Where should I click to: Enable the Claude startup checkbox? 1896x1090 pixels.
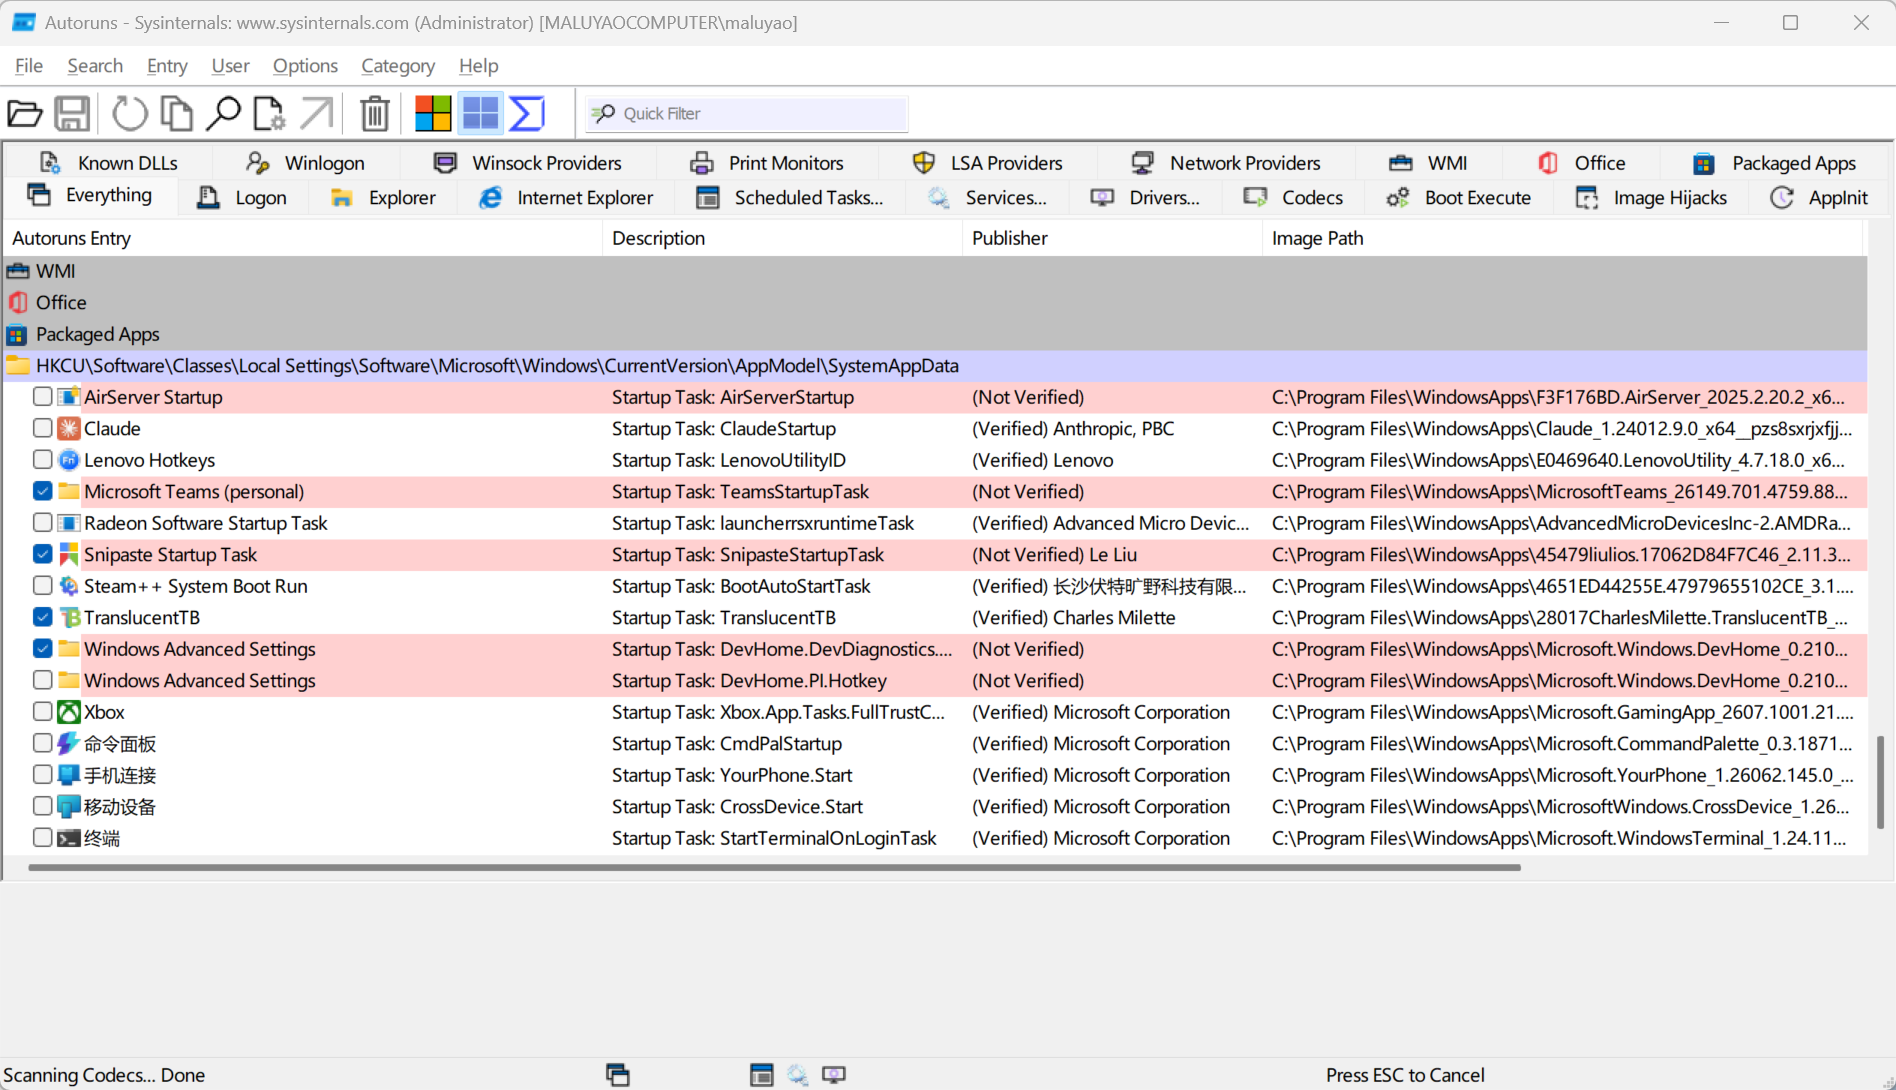[x=42, y=429]
